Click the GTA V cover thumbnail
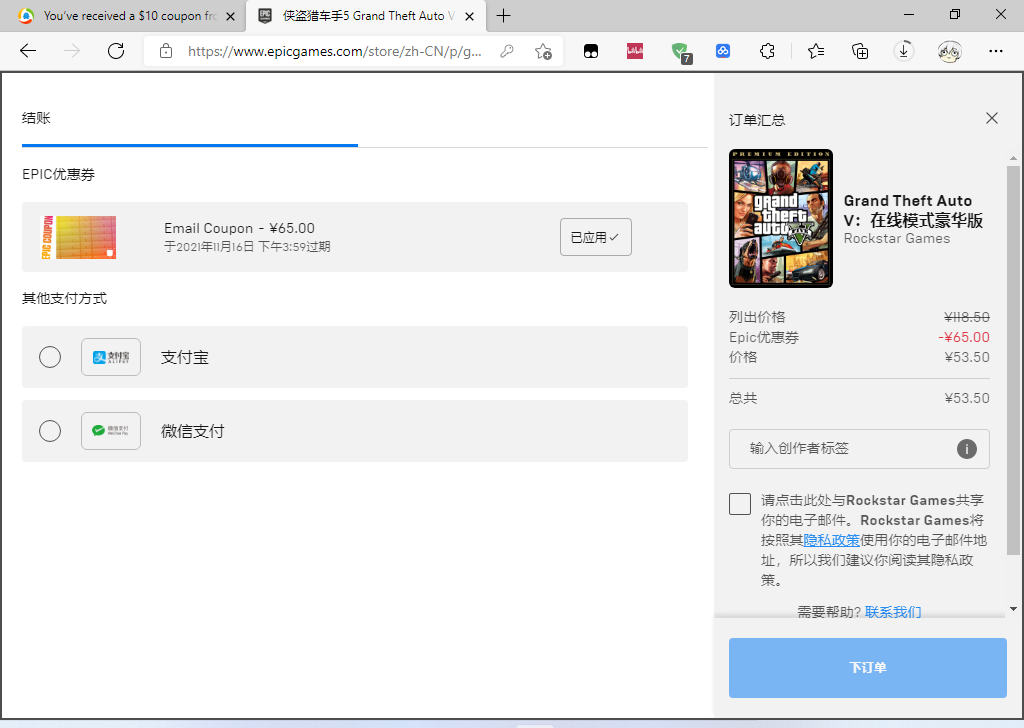Image resolution: width=1024 pixels, height=728 pixels. [781, 218]
